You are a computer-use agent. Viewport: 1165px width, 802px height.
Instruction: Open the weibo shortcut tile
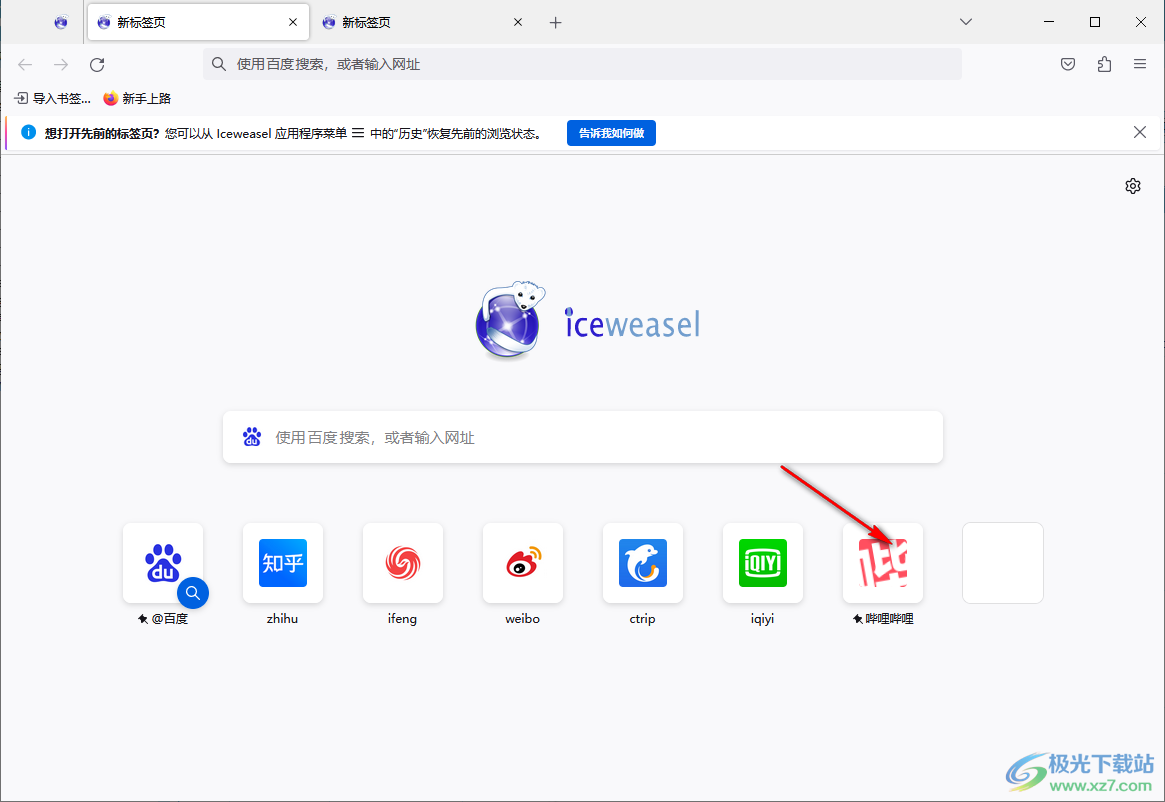coord(522,563)
